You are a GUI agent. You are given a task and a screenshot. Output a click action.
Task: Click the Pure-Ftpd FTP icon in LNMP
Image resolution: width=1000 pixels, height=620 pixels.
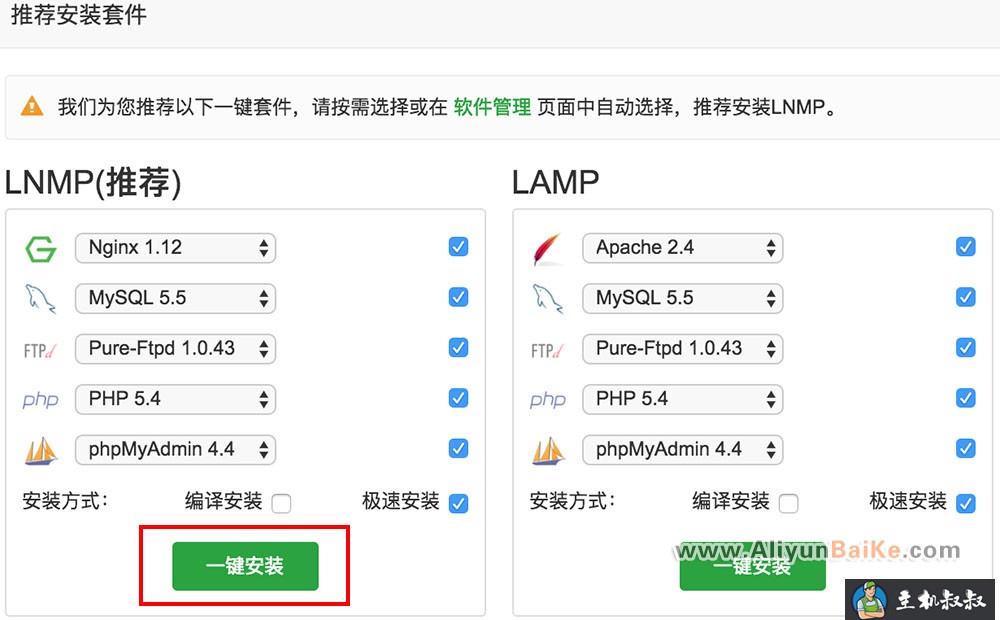(x=40, y=350)
